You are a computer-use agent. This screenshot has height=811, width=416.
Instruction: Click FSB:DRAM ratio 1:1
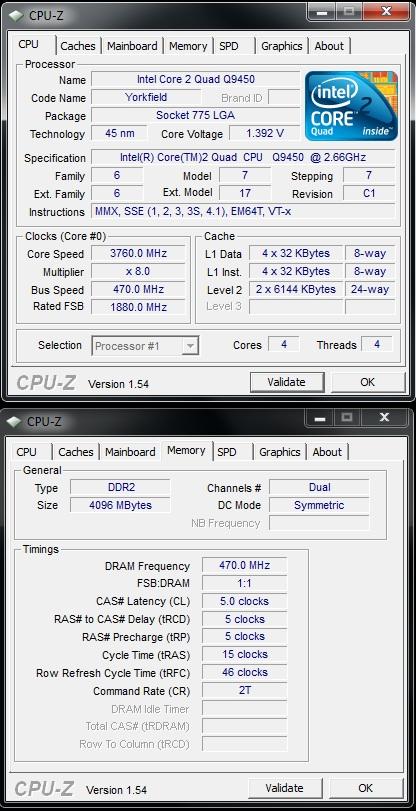[x=244, y=583]
